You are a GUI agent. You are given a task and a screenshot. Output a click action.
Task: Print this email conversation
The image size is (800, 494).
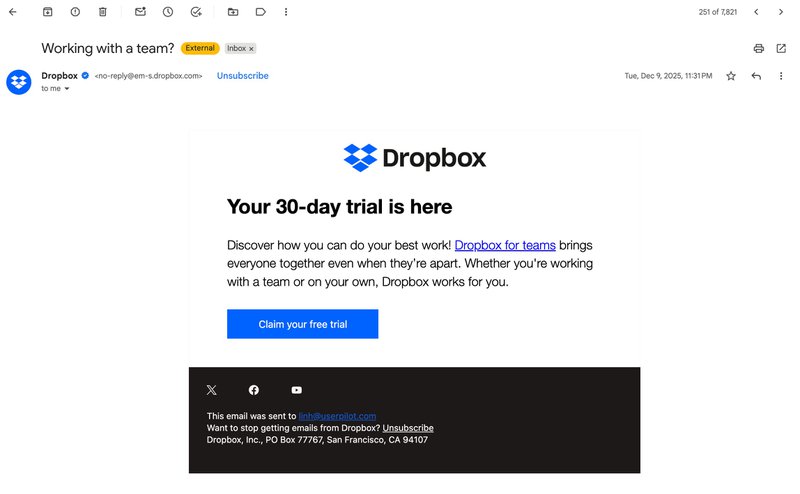pos(759,48)
